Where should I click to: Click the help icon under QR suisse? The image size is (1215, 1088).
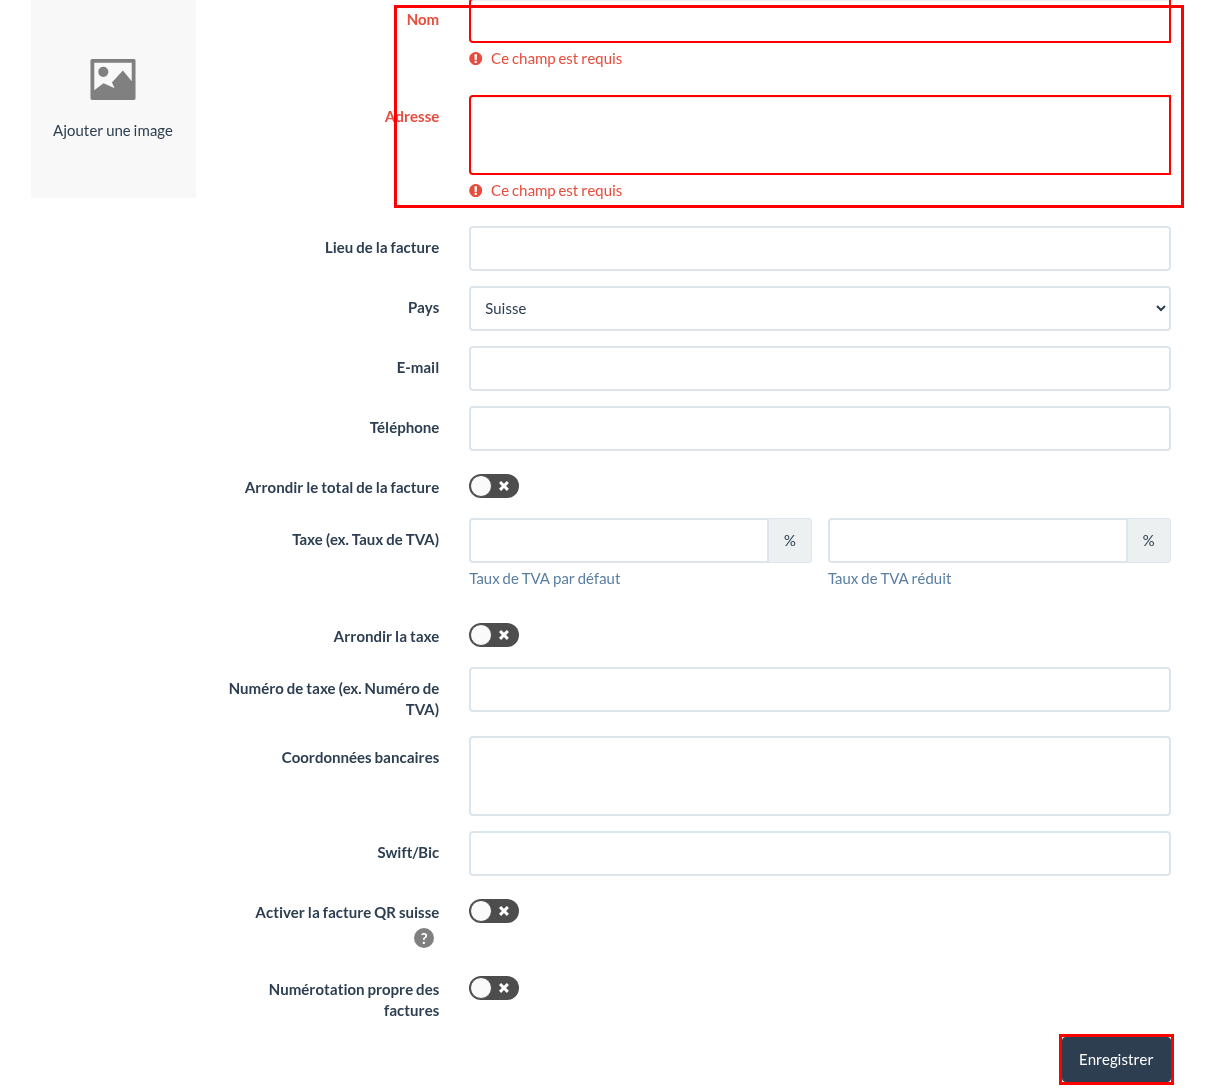tap(424, 938)
